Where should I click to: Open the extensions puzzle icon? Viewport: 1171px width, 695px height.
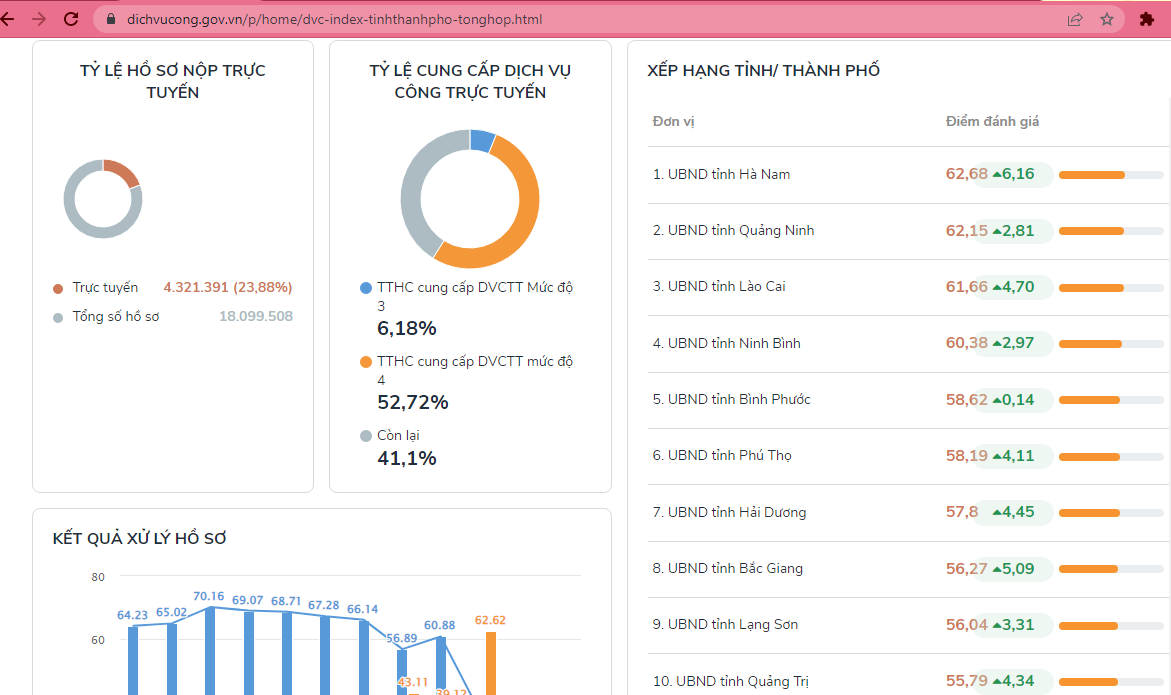coord(1146,19)
